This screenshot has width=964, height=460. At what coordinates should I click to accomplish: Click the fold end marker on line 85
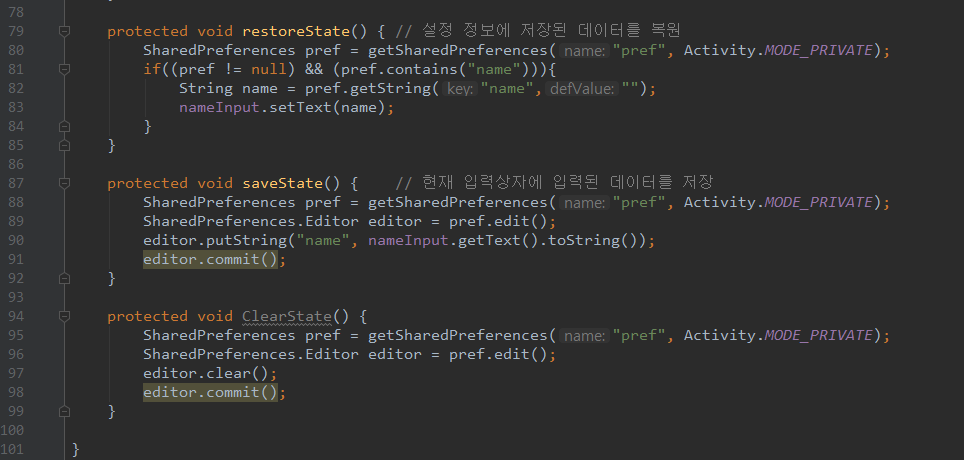click(65, 145)
